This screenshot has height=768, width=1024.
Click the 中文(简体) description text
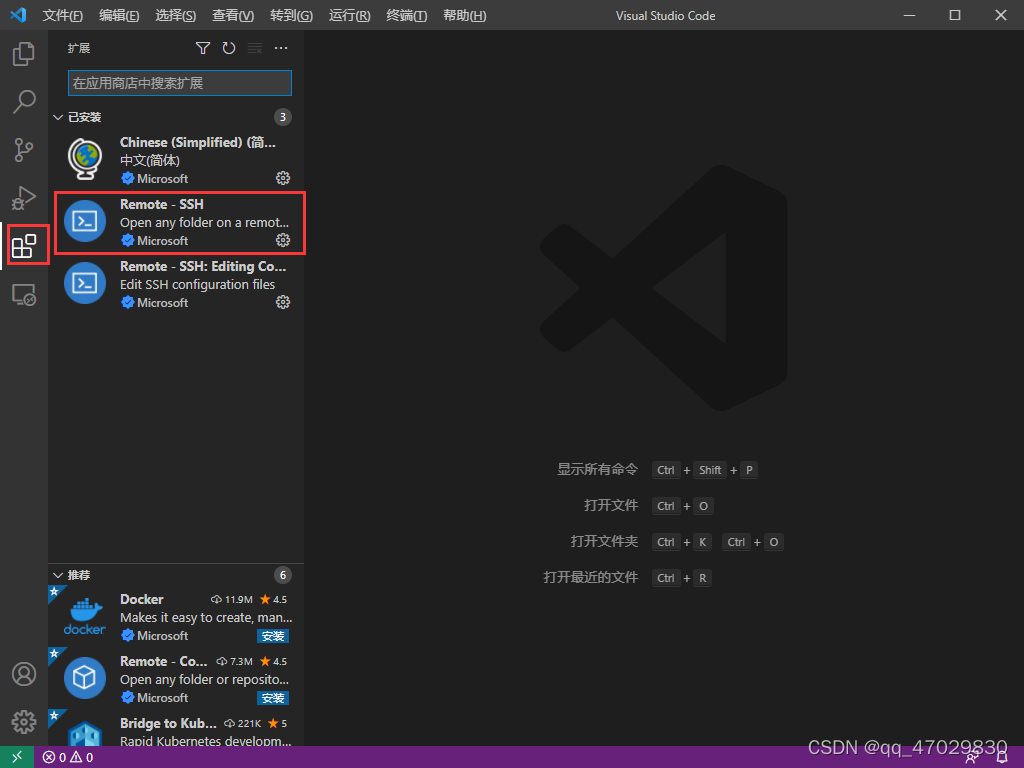point(150,161)
